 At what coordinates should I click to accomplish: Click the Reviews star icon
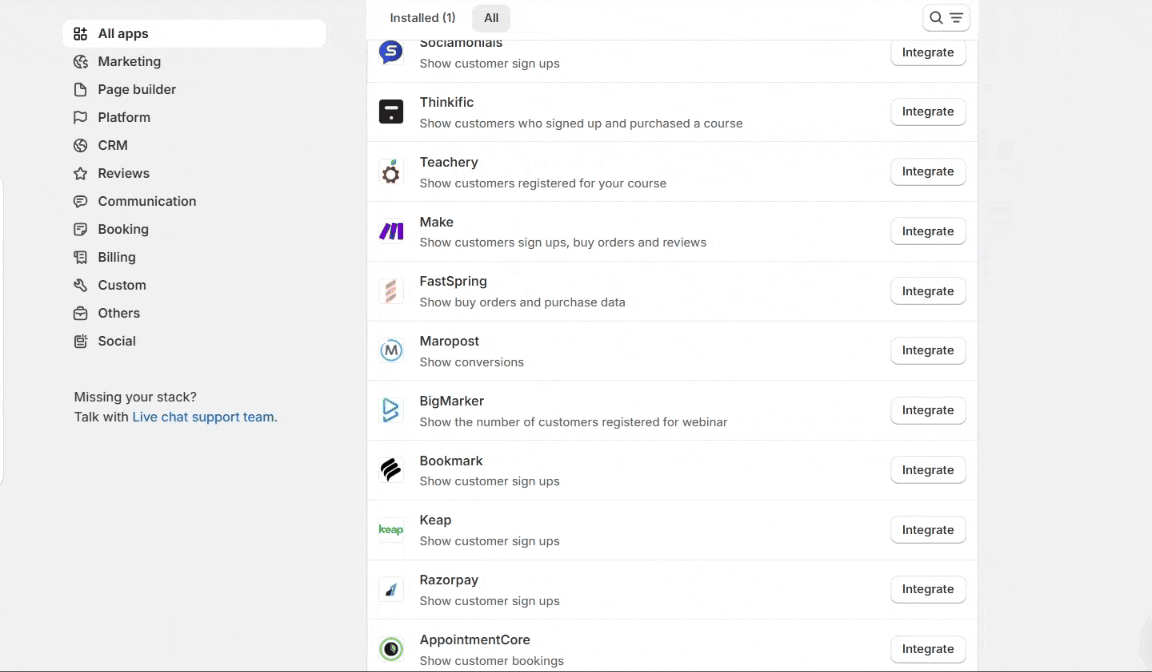point(80,173)
